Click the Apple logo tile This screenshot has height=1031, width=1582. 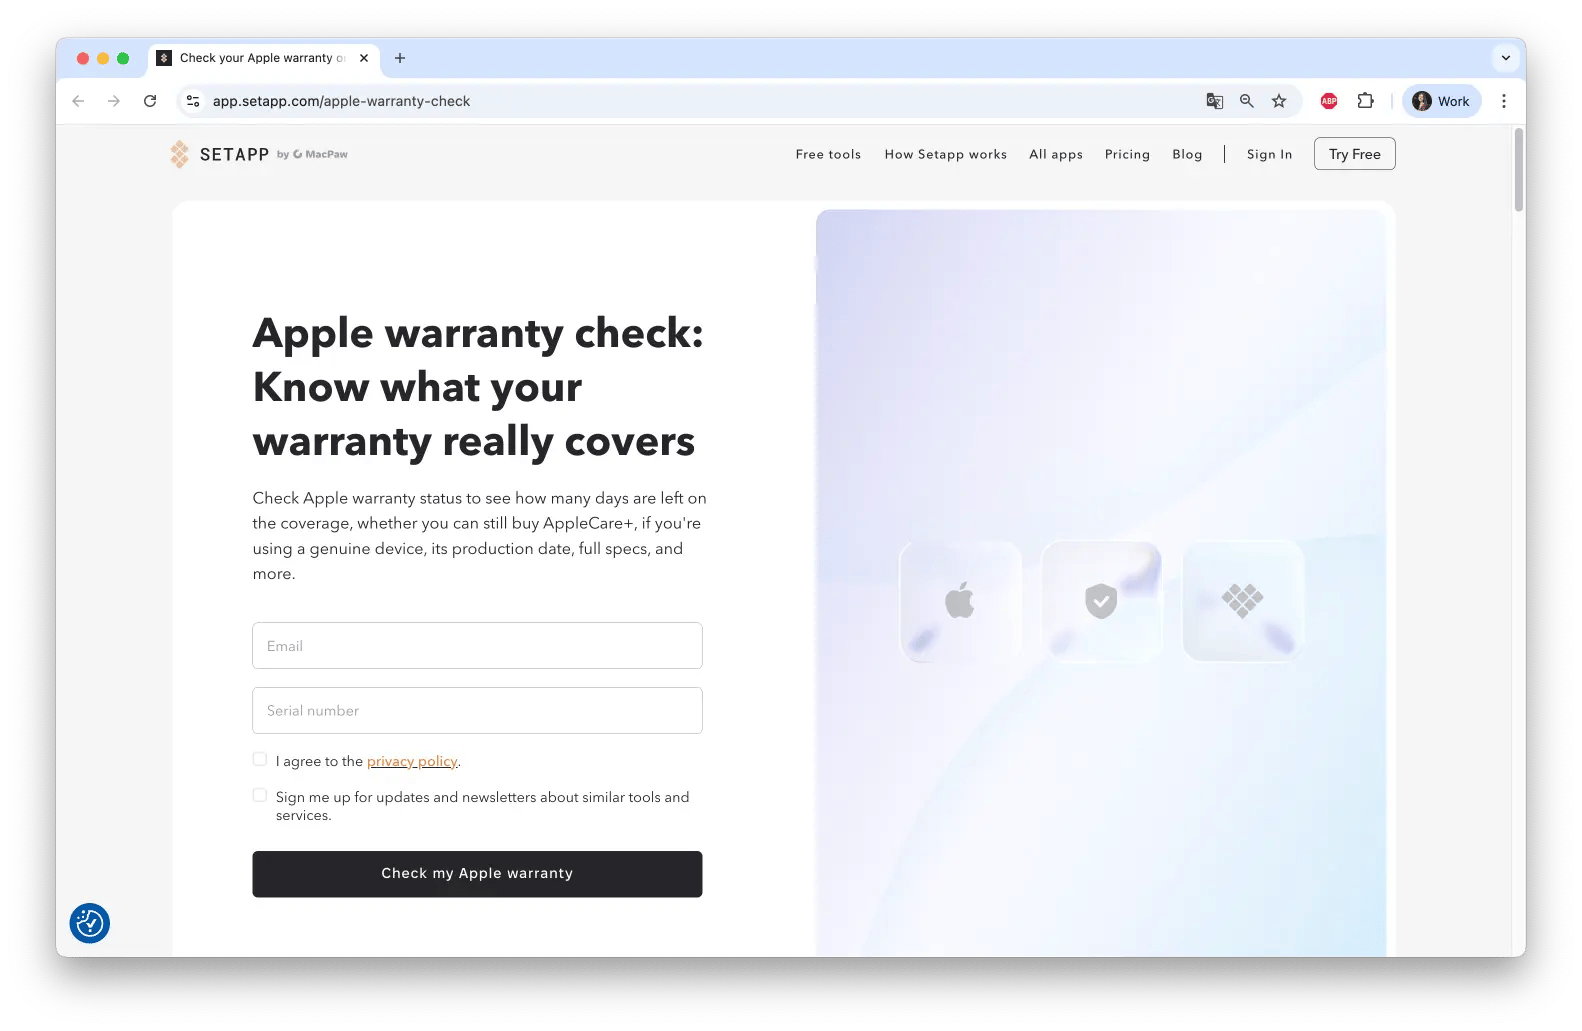click(960, 601)
